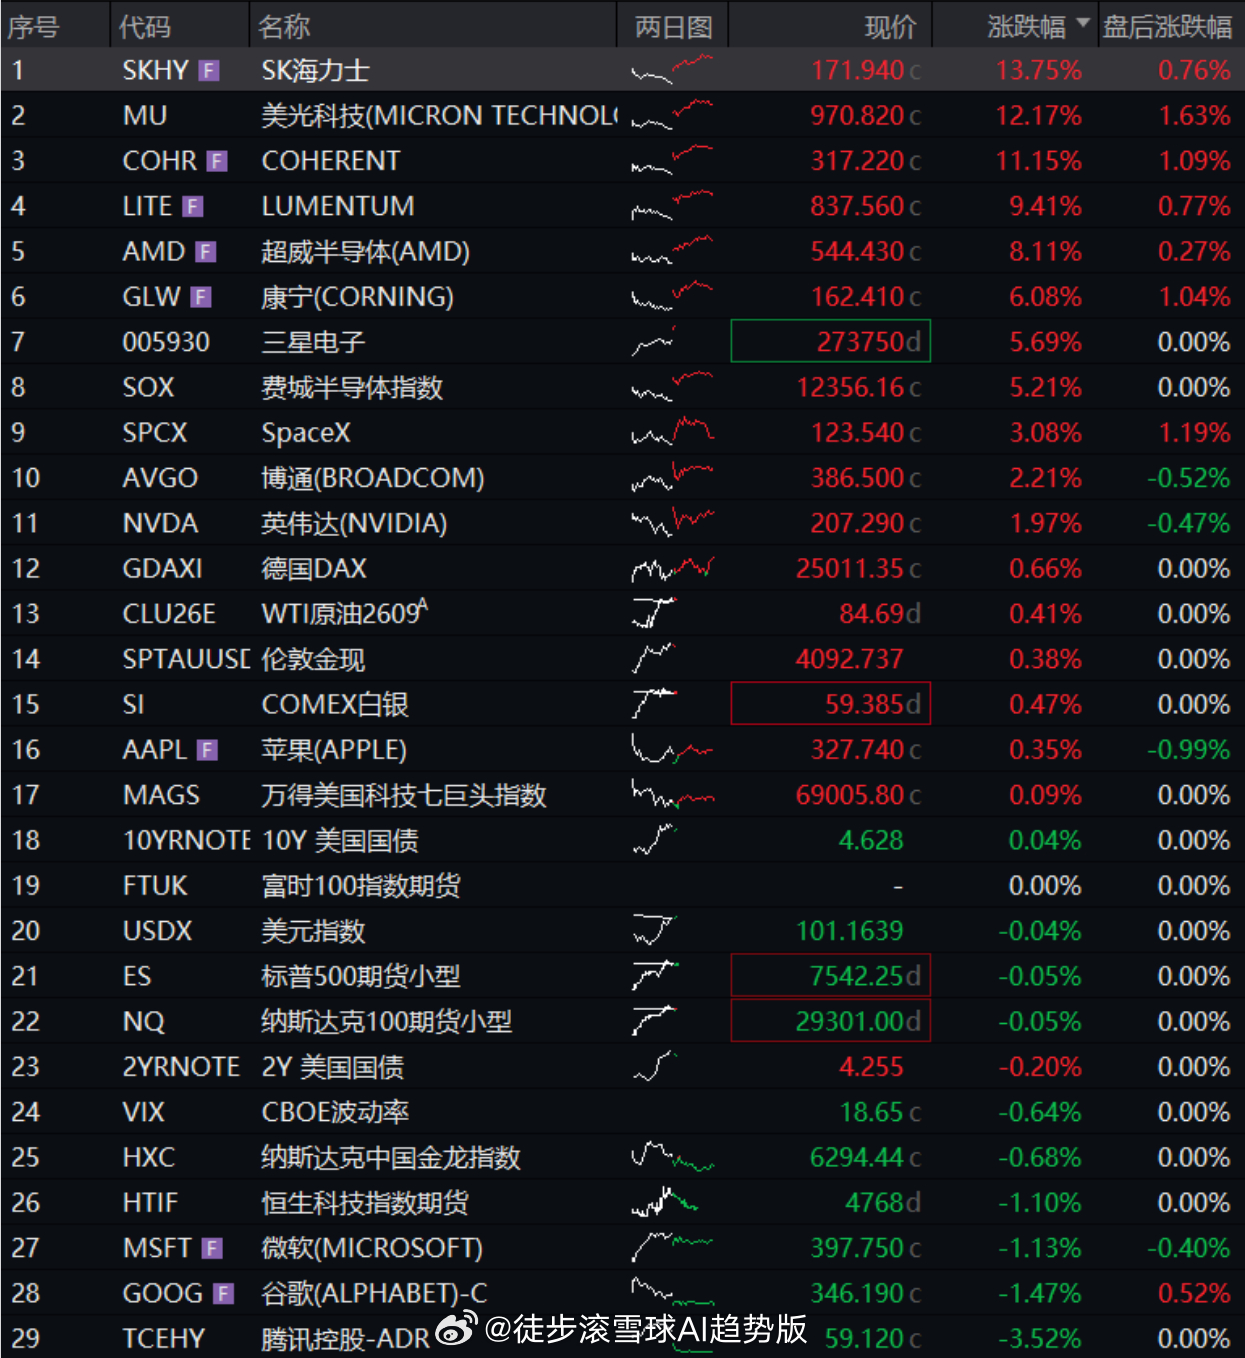The width and height of the screenshot is (1245, 1358).
Task: Click the F badge next to GOOG
Action: pyautogui.click(x=223, y=1294)
